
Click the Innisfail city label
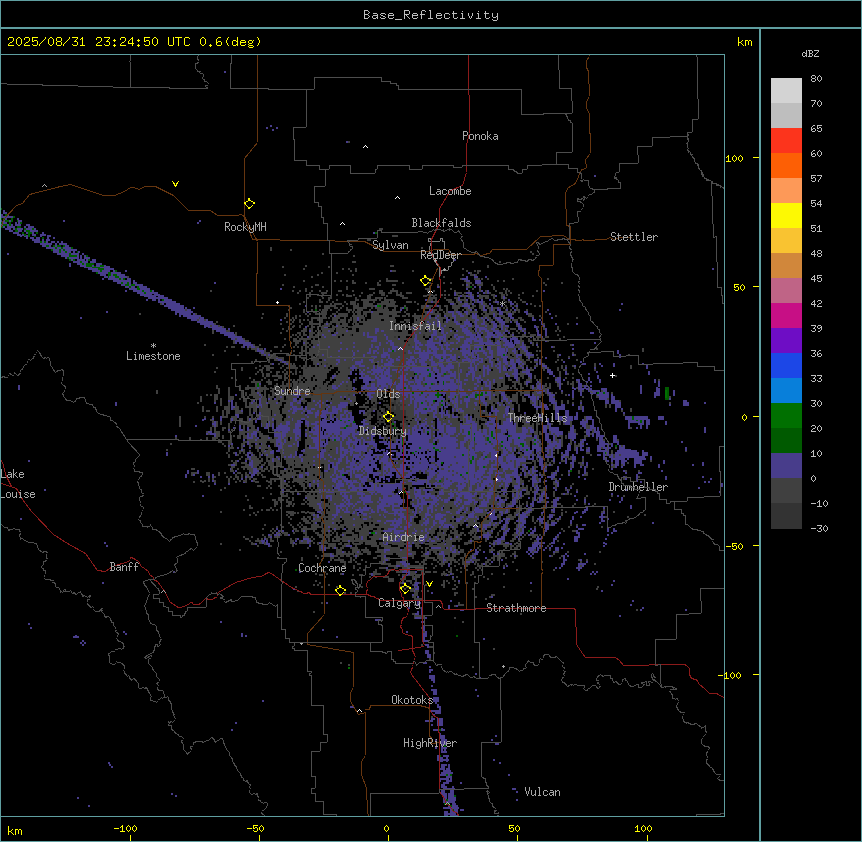[x=415, y=326]
